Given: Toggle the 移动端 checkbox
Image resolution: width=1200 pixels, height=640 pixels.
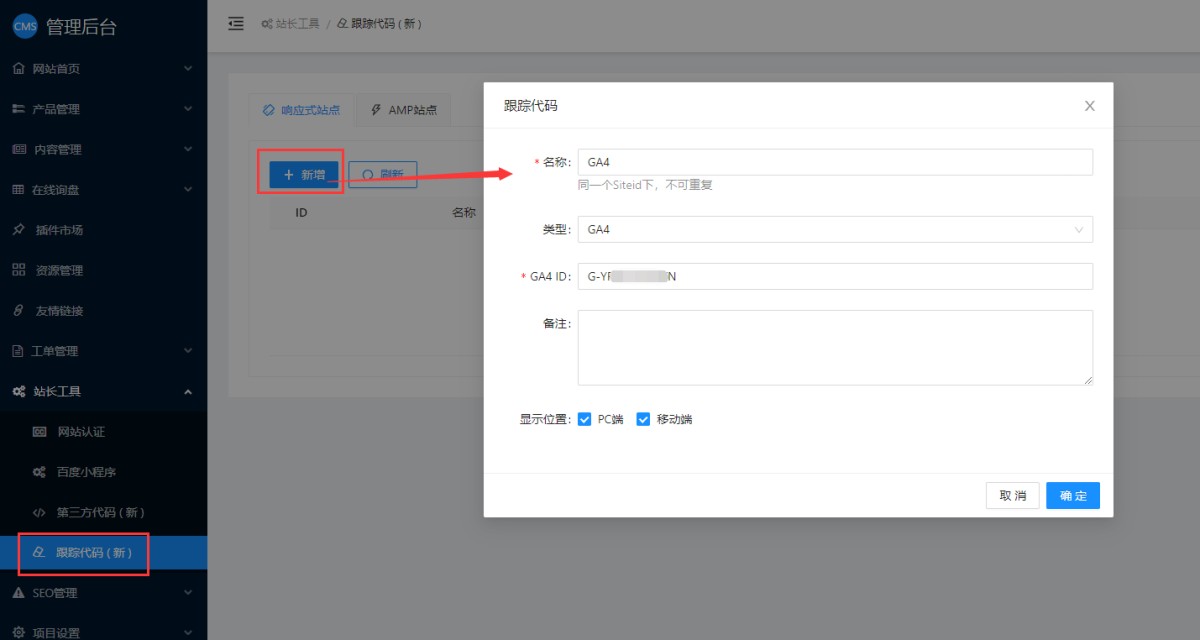Looking at the screenshot, I should tap(643, 419).
